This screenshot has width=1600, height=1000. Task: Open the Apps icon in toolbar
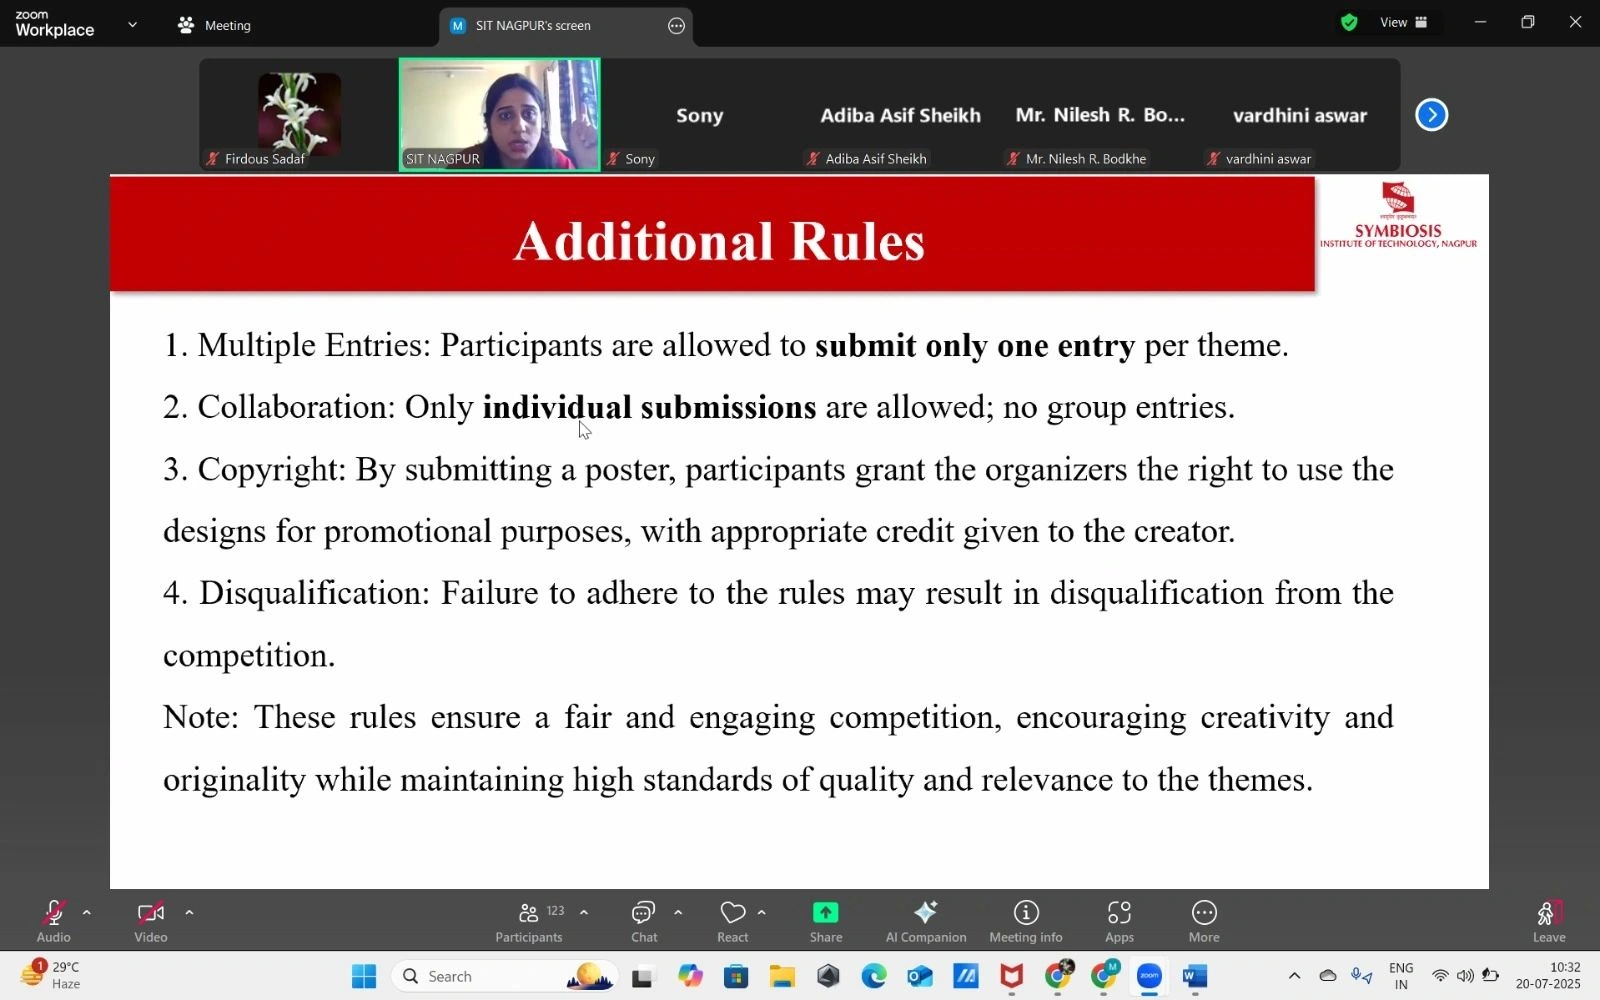pyautogui.click(x=1119, y=921)
